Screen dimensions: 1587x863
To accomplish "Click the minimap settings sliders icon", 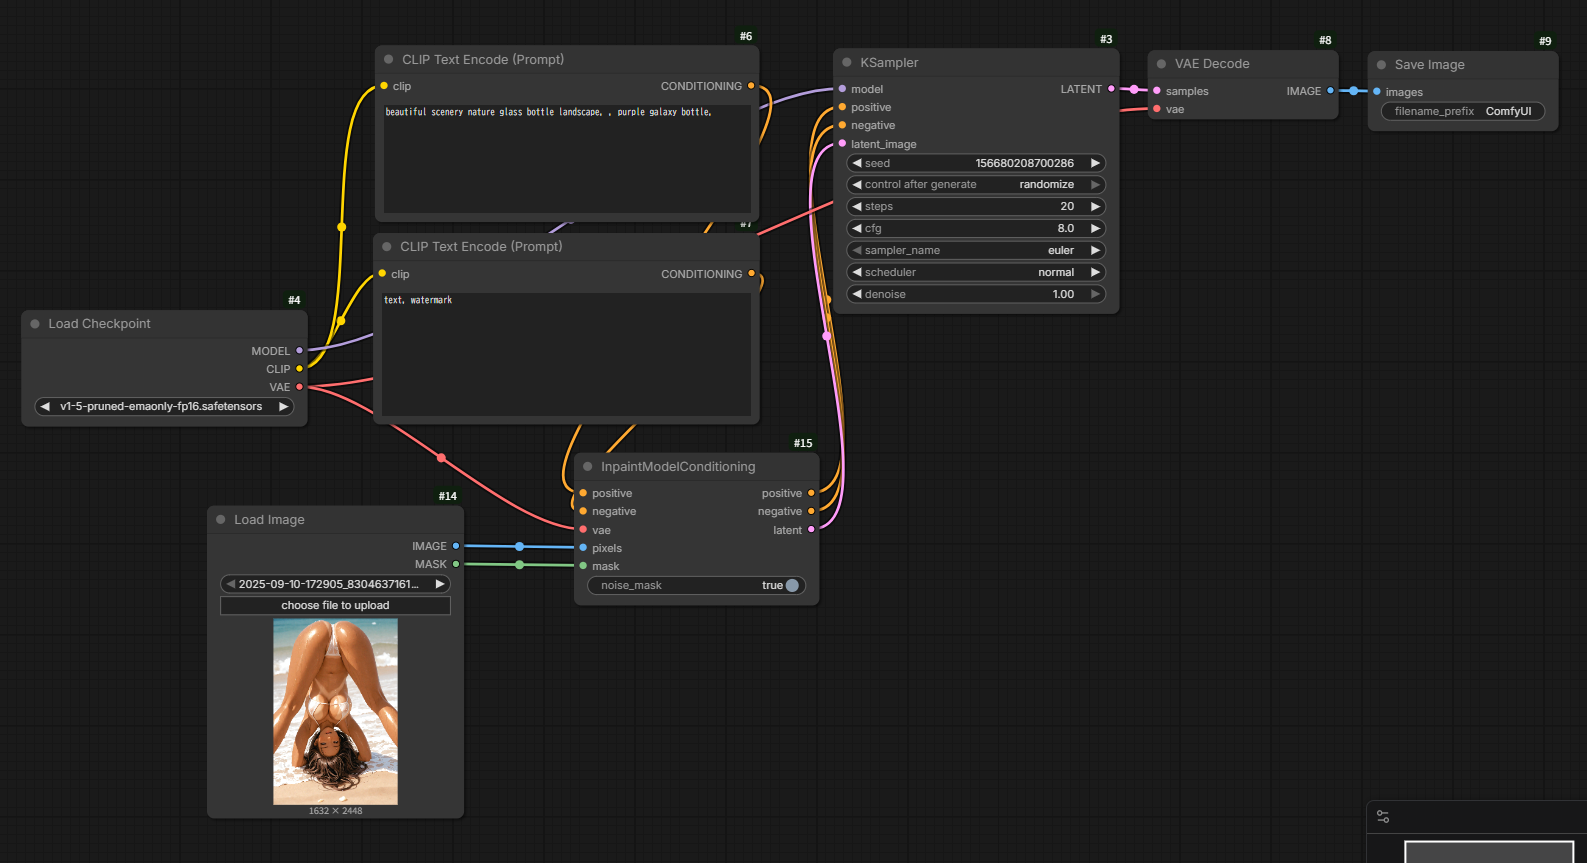I will 1383,816.
